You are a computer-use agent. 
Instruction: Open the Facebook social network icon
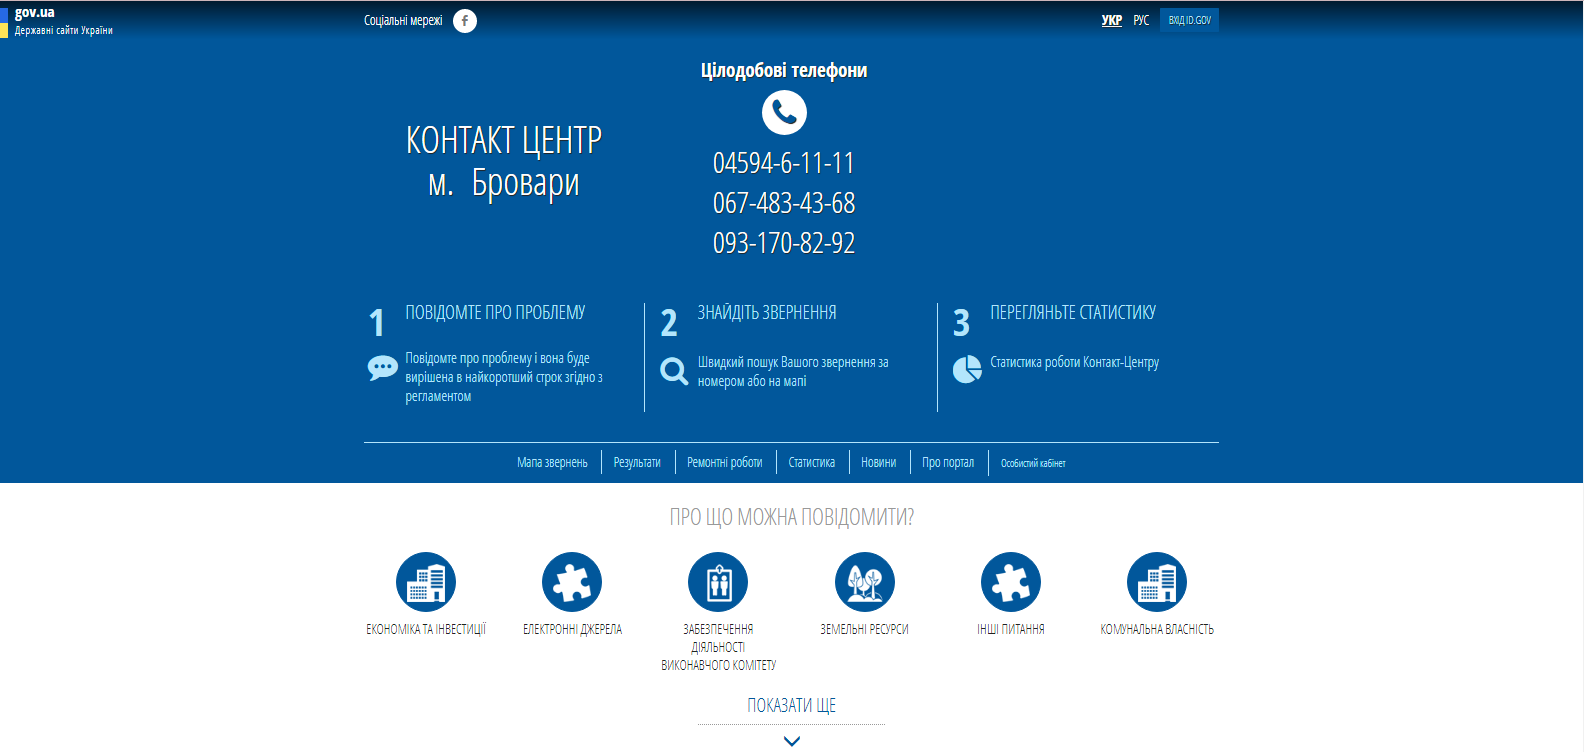click(465, 21)
